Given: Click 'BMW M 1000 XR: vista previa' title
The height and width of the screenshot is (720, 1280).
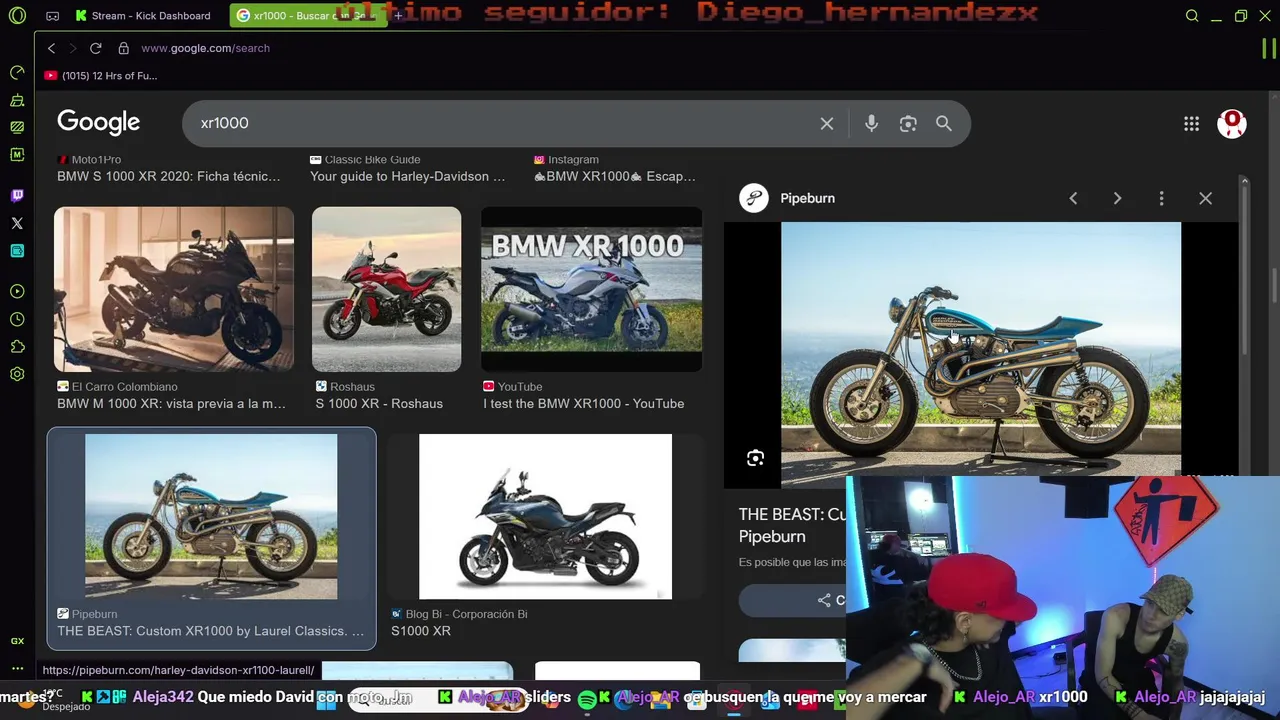Looking at the screenshot, I should tap(171, 404).
